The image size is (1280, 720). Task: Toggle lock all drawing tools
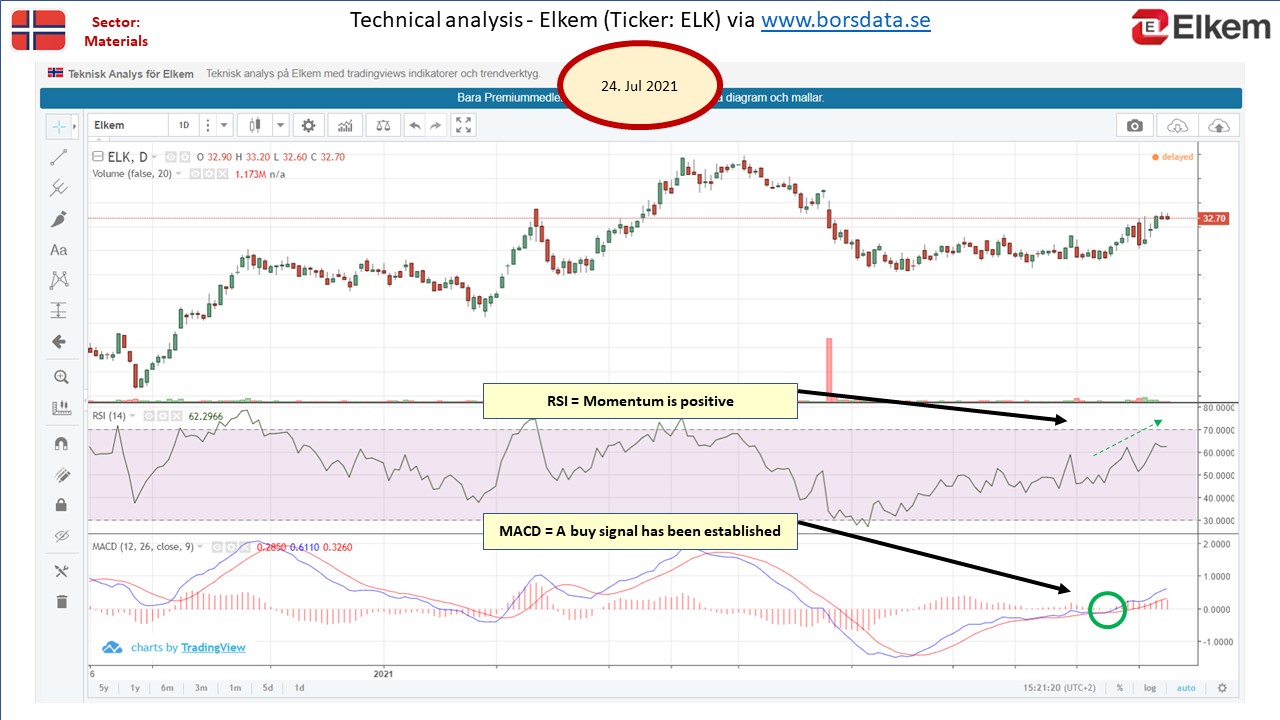(x=61, y=505)
